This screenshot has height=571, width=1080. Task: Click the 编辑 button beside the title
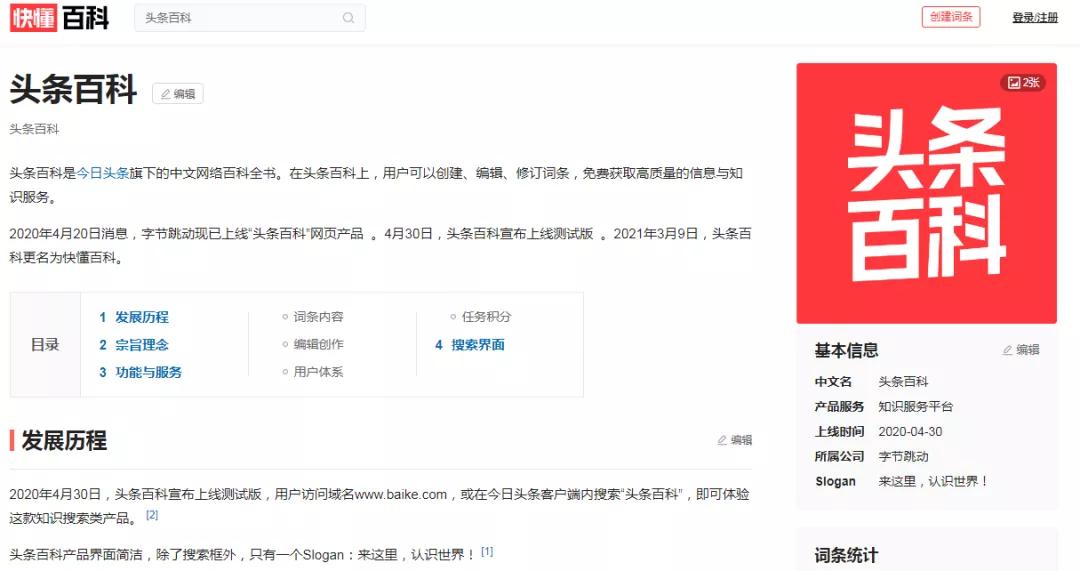click(178, 94)
